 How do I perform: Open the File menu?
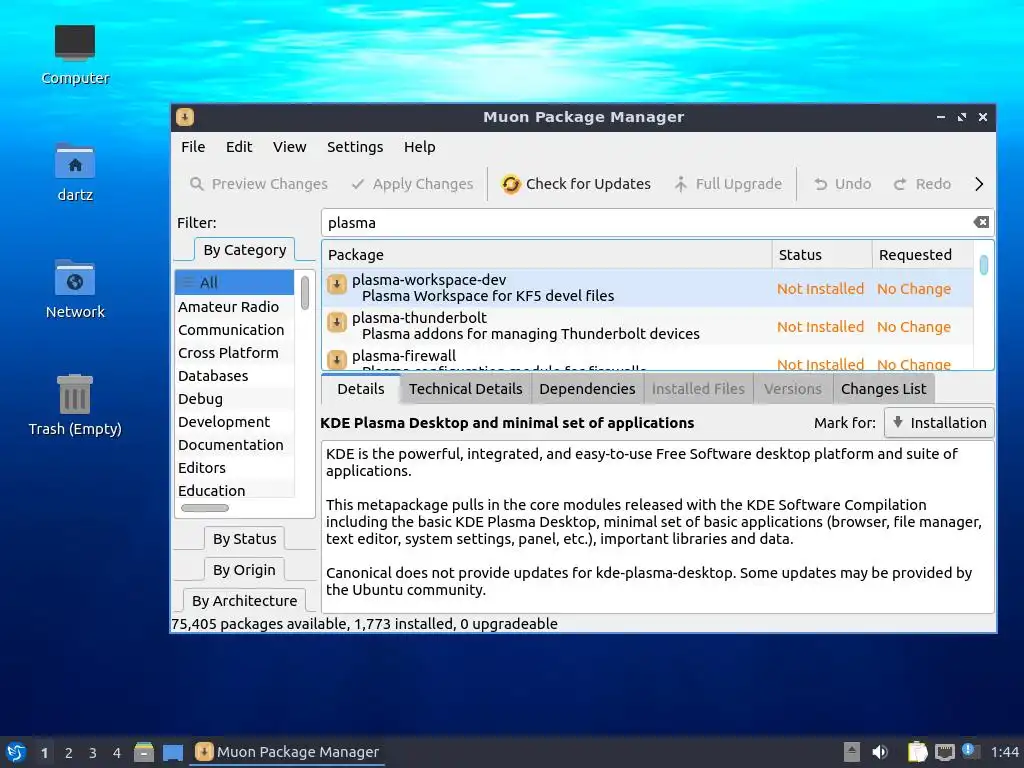point(193,147)
